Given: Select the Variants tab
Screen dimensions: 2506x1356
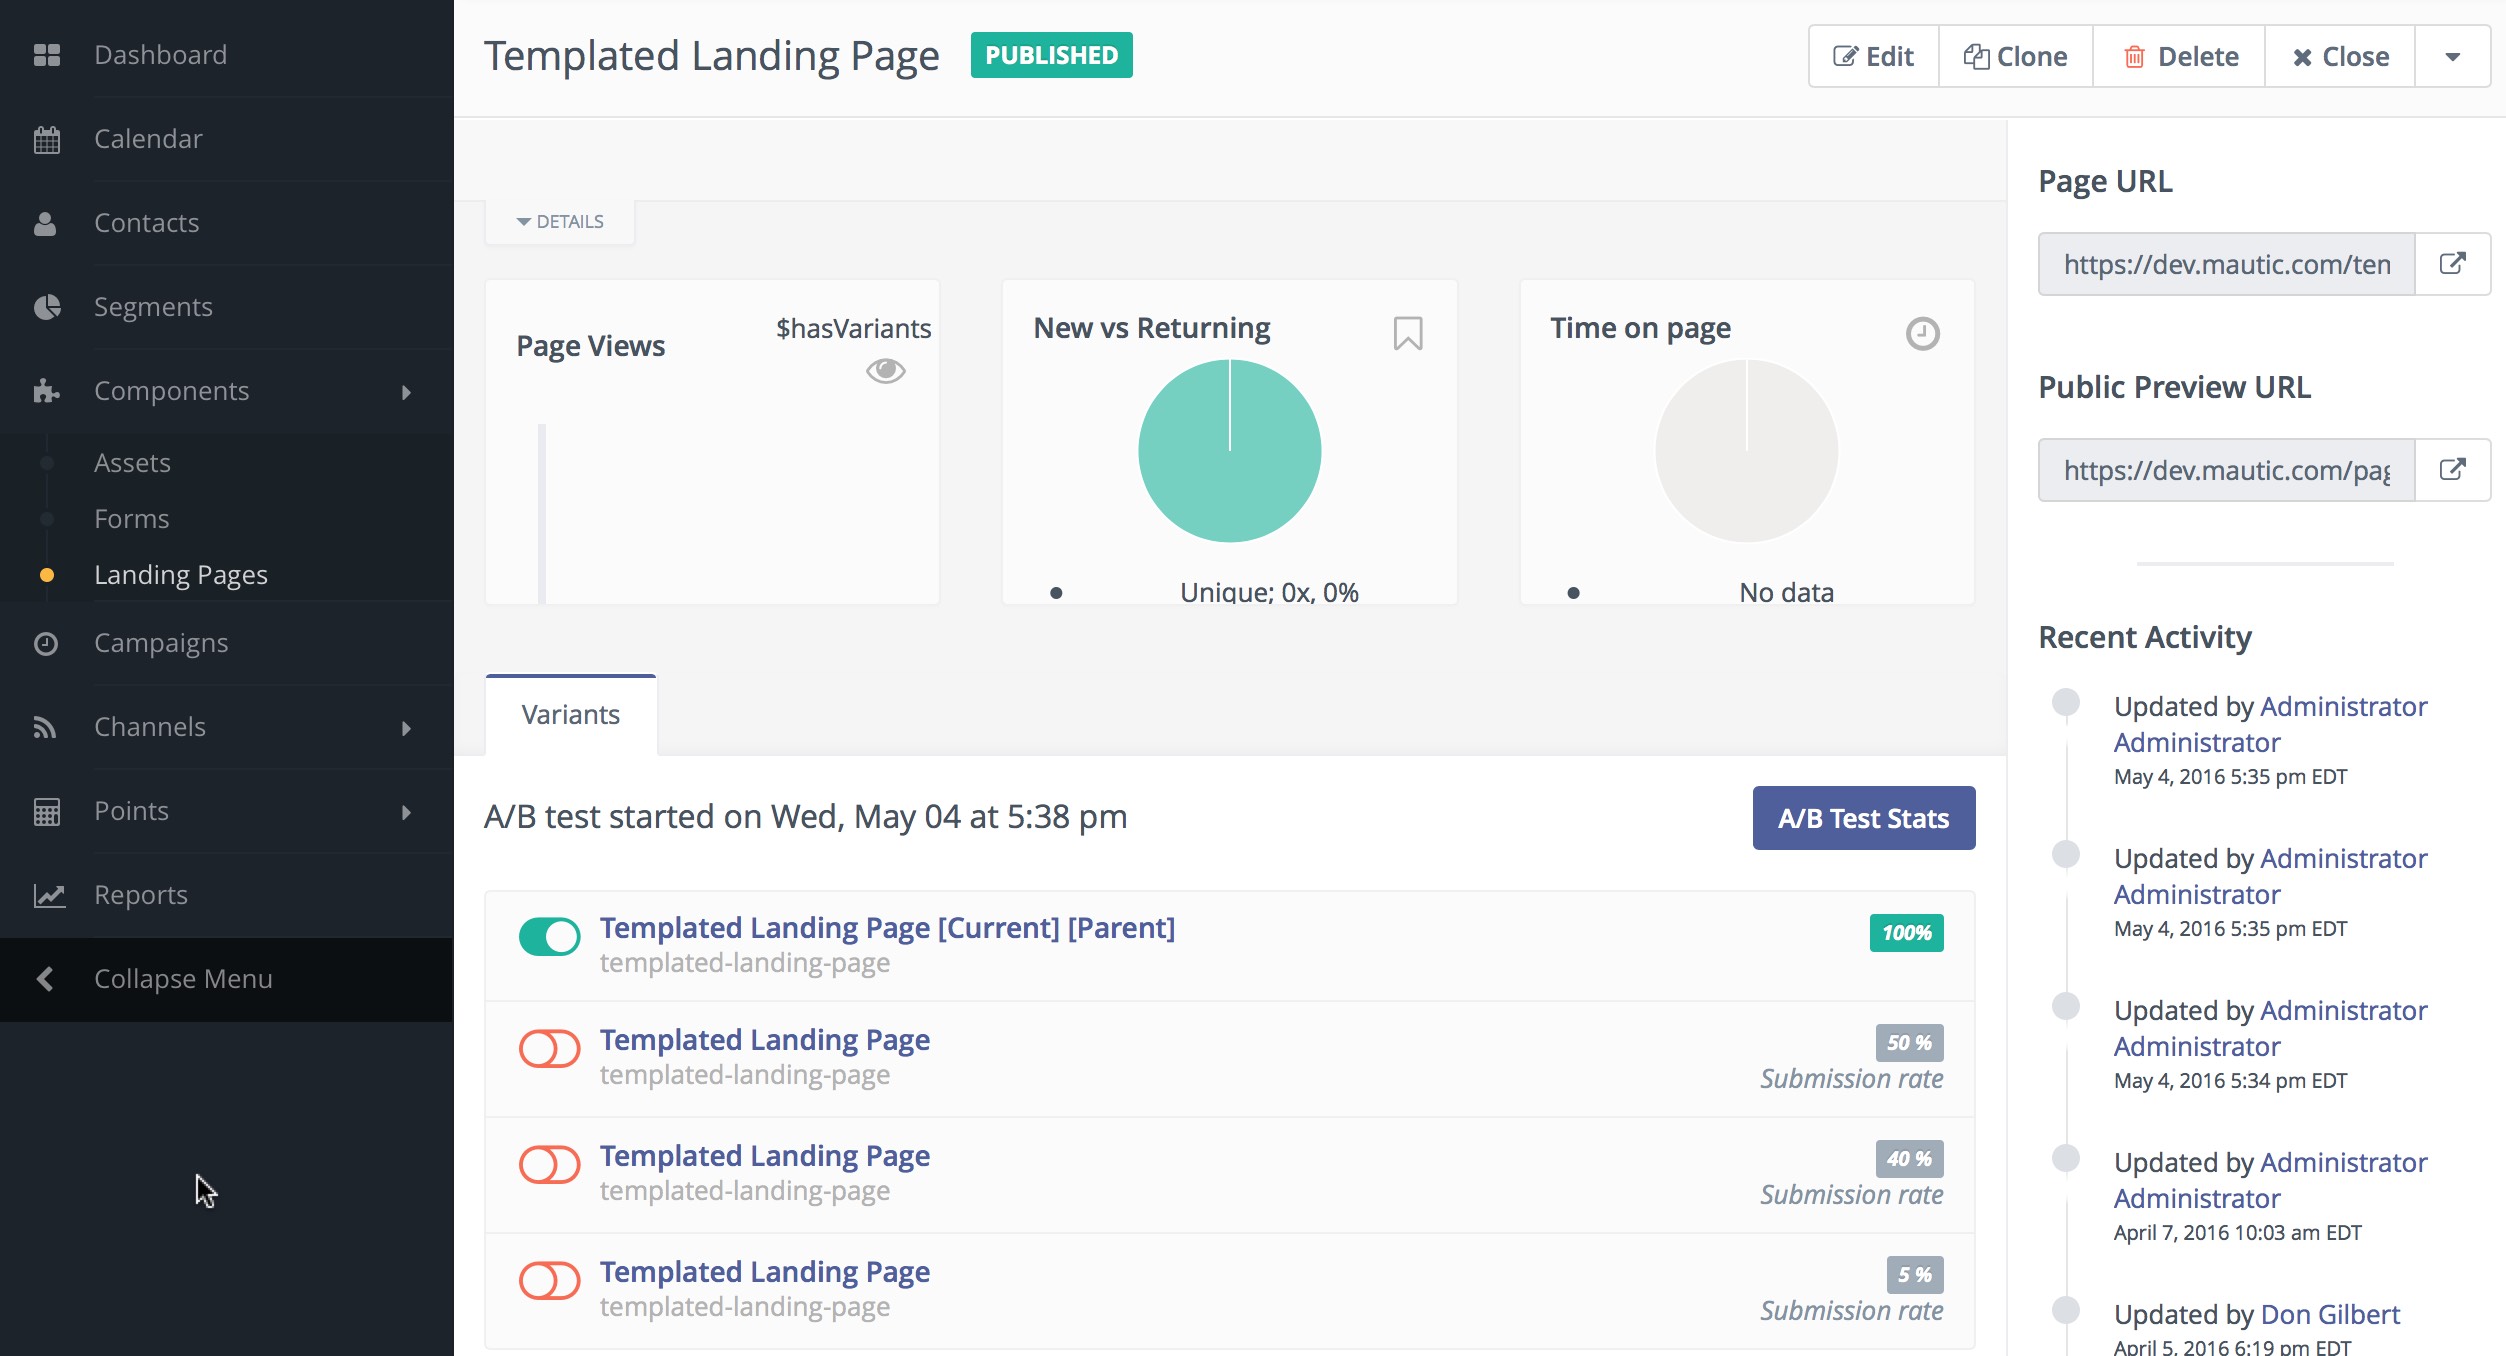Looking at the screenshot, I should (571, 715).
